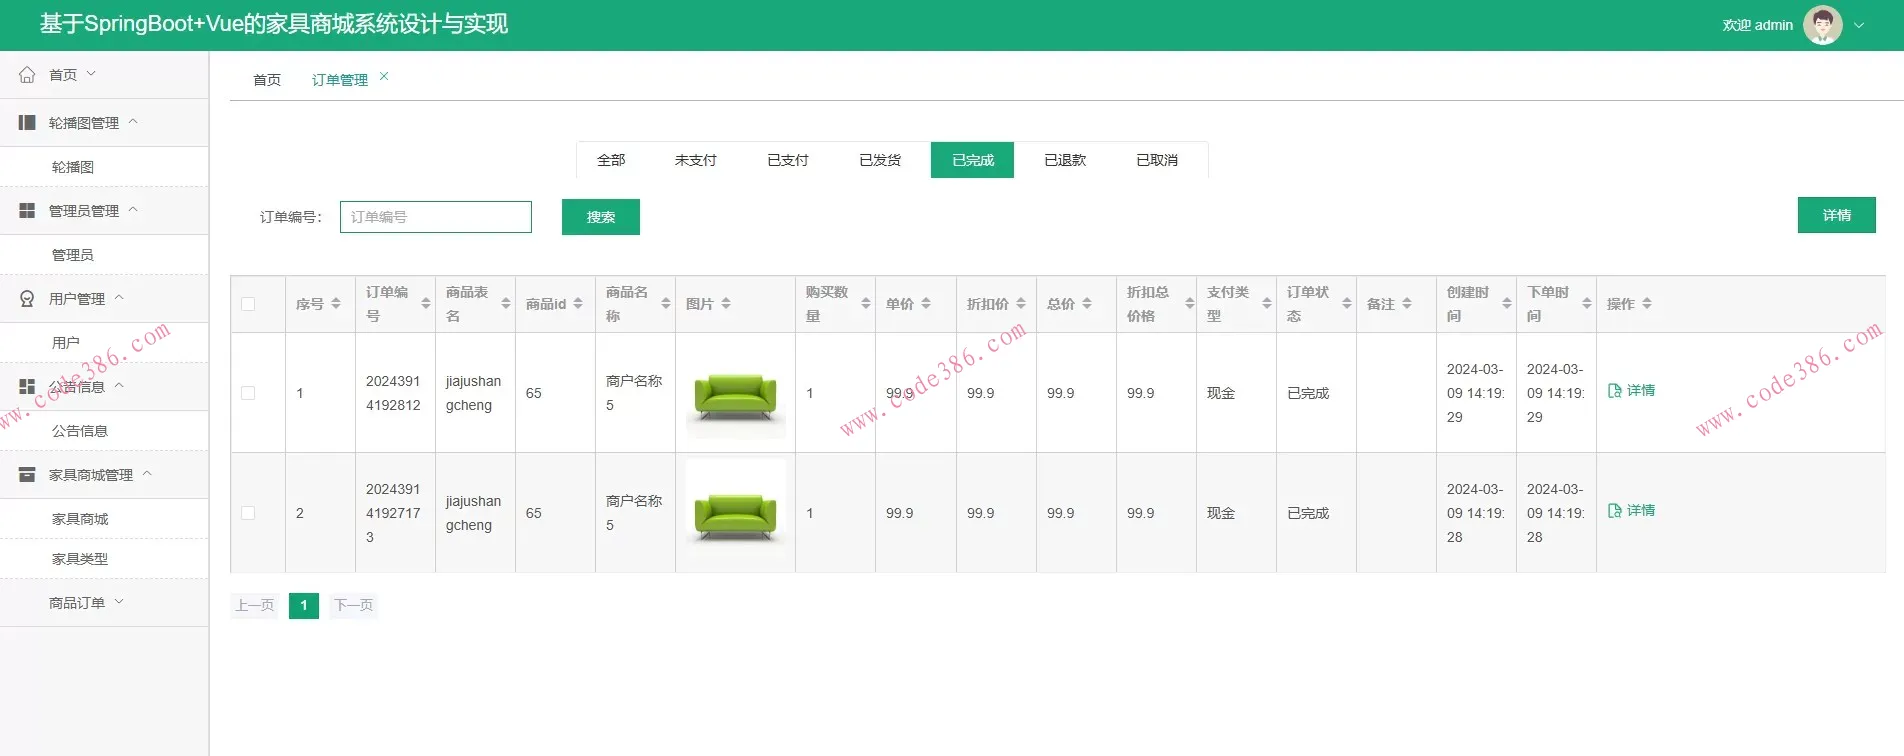Open 详情 link for order 202439141927173
This screenshot has width=1904, height=756.
1631,510
